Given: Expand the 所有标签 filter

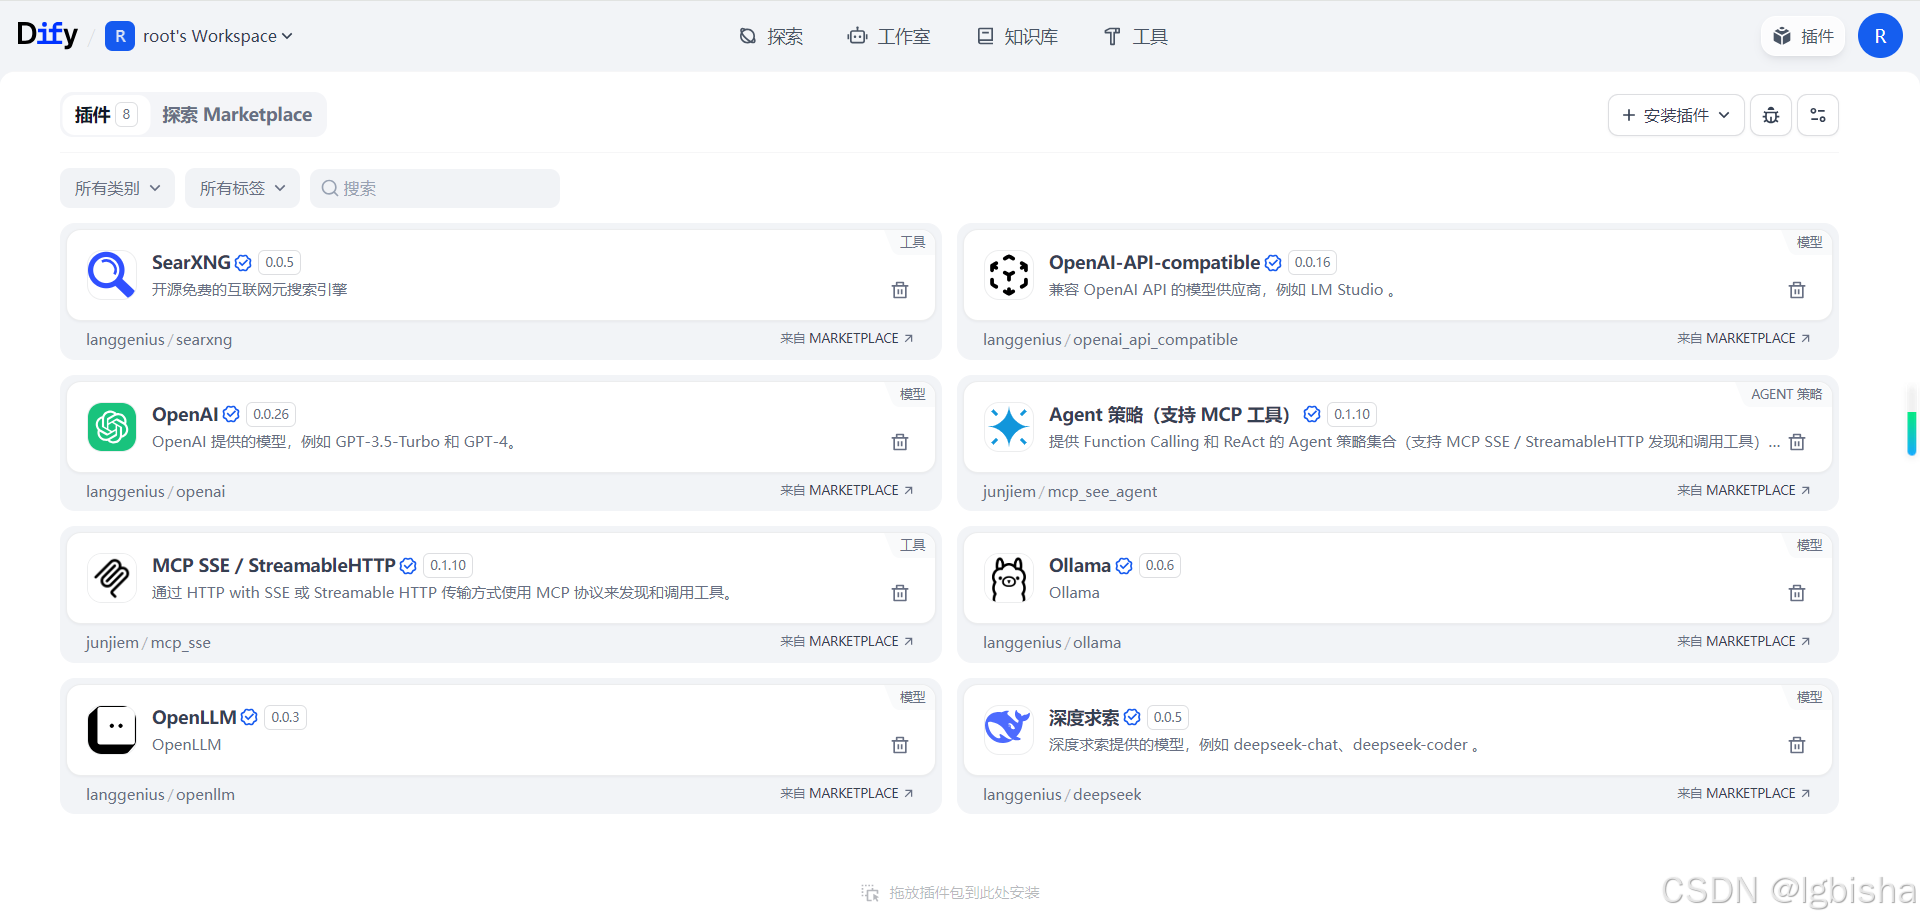Looking at the screenshot, I should point(242,188).
